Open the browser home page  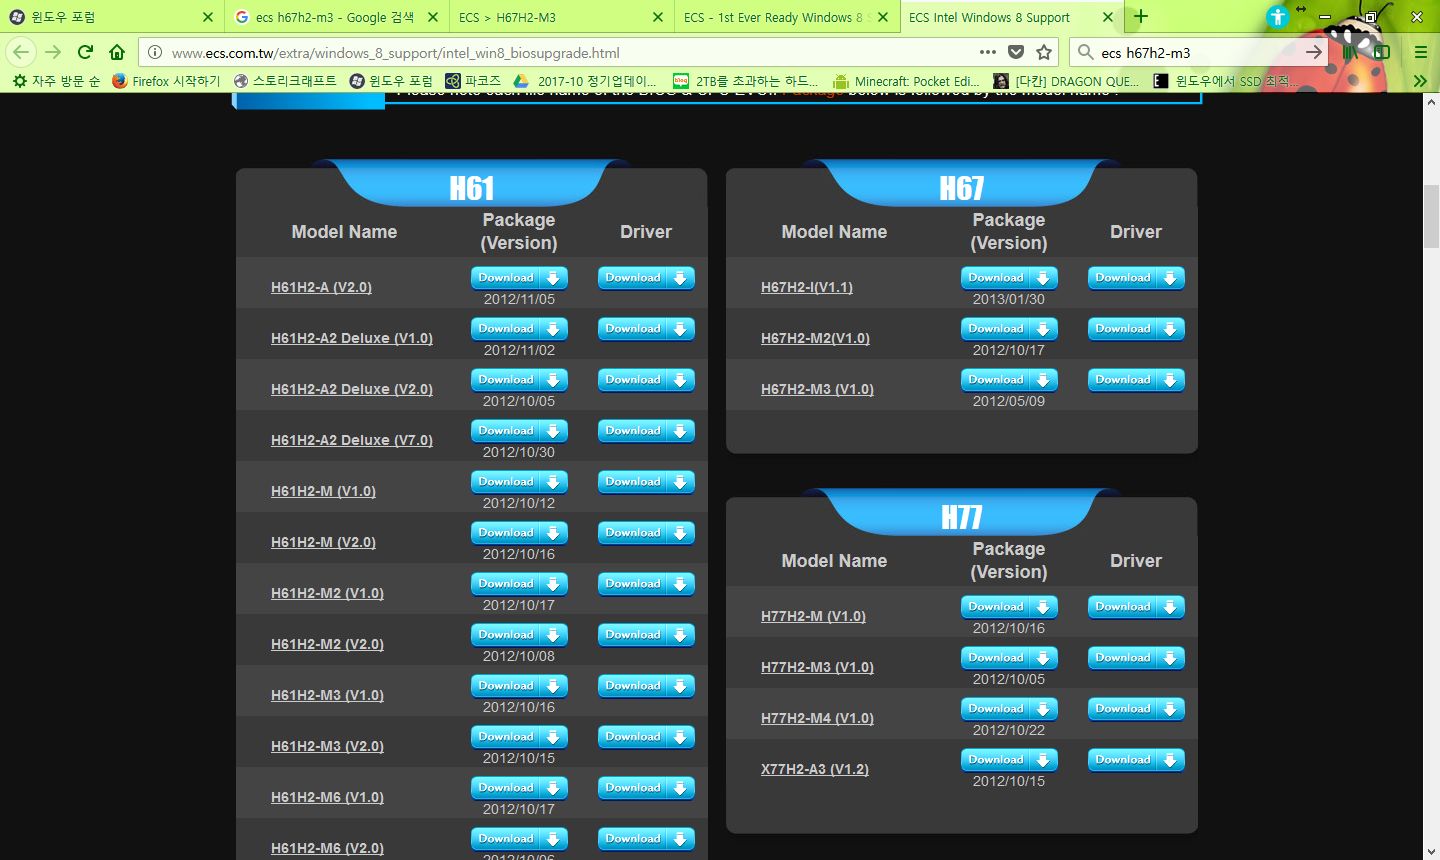(x=117, y=52)
